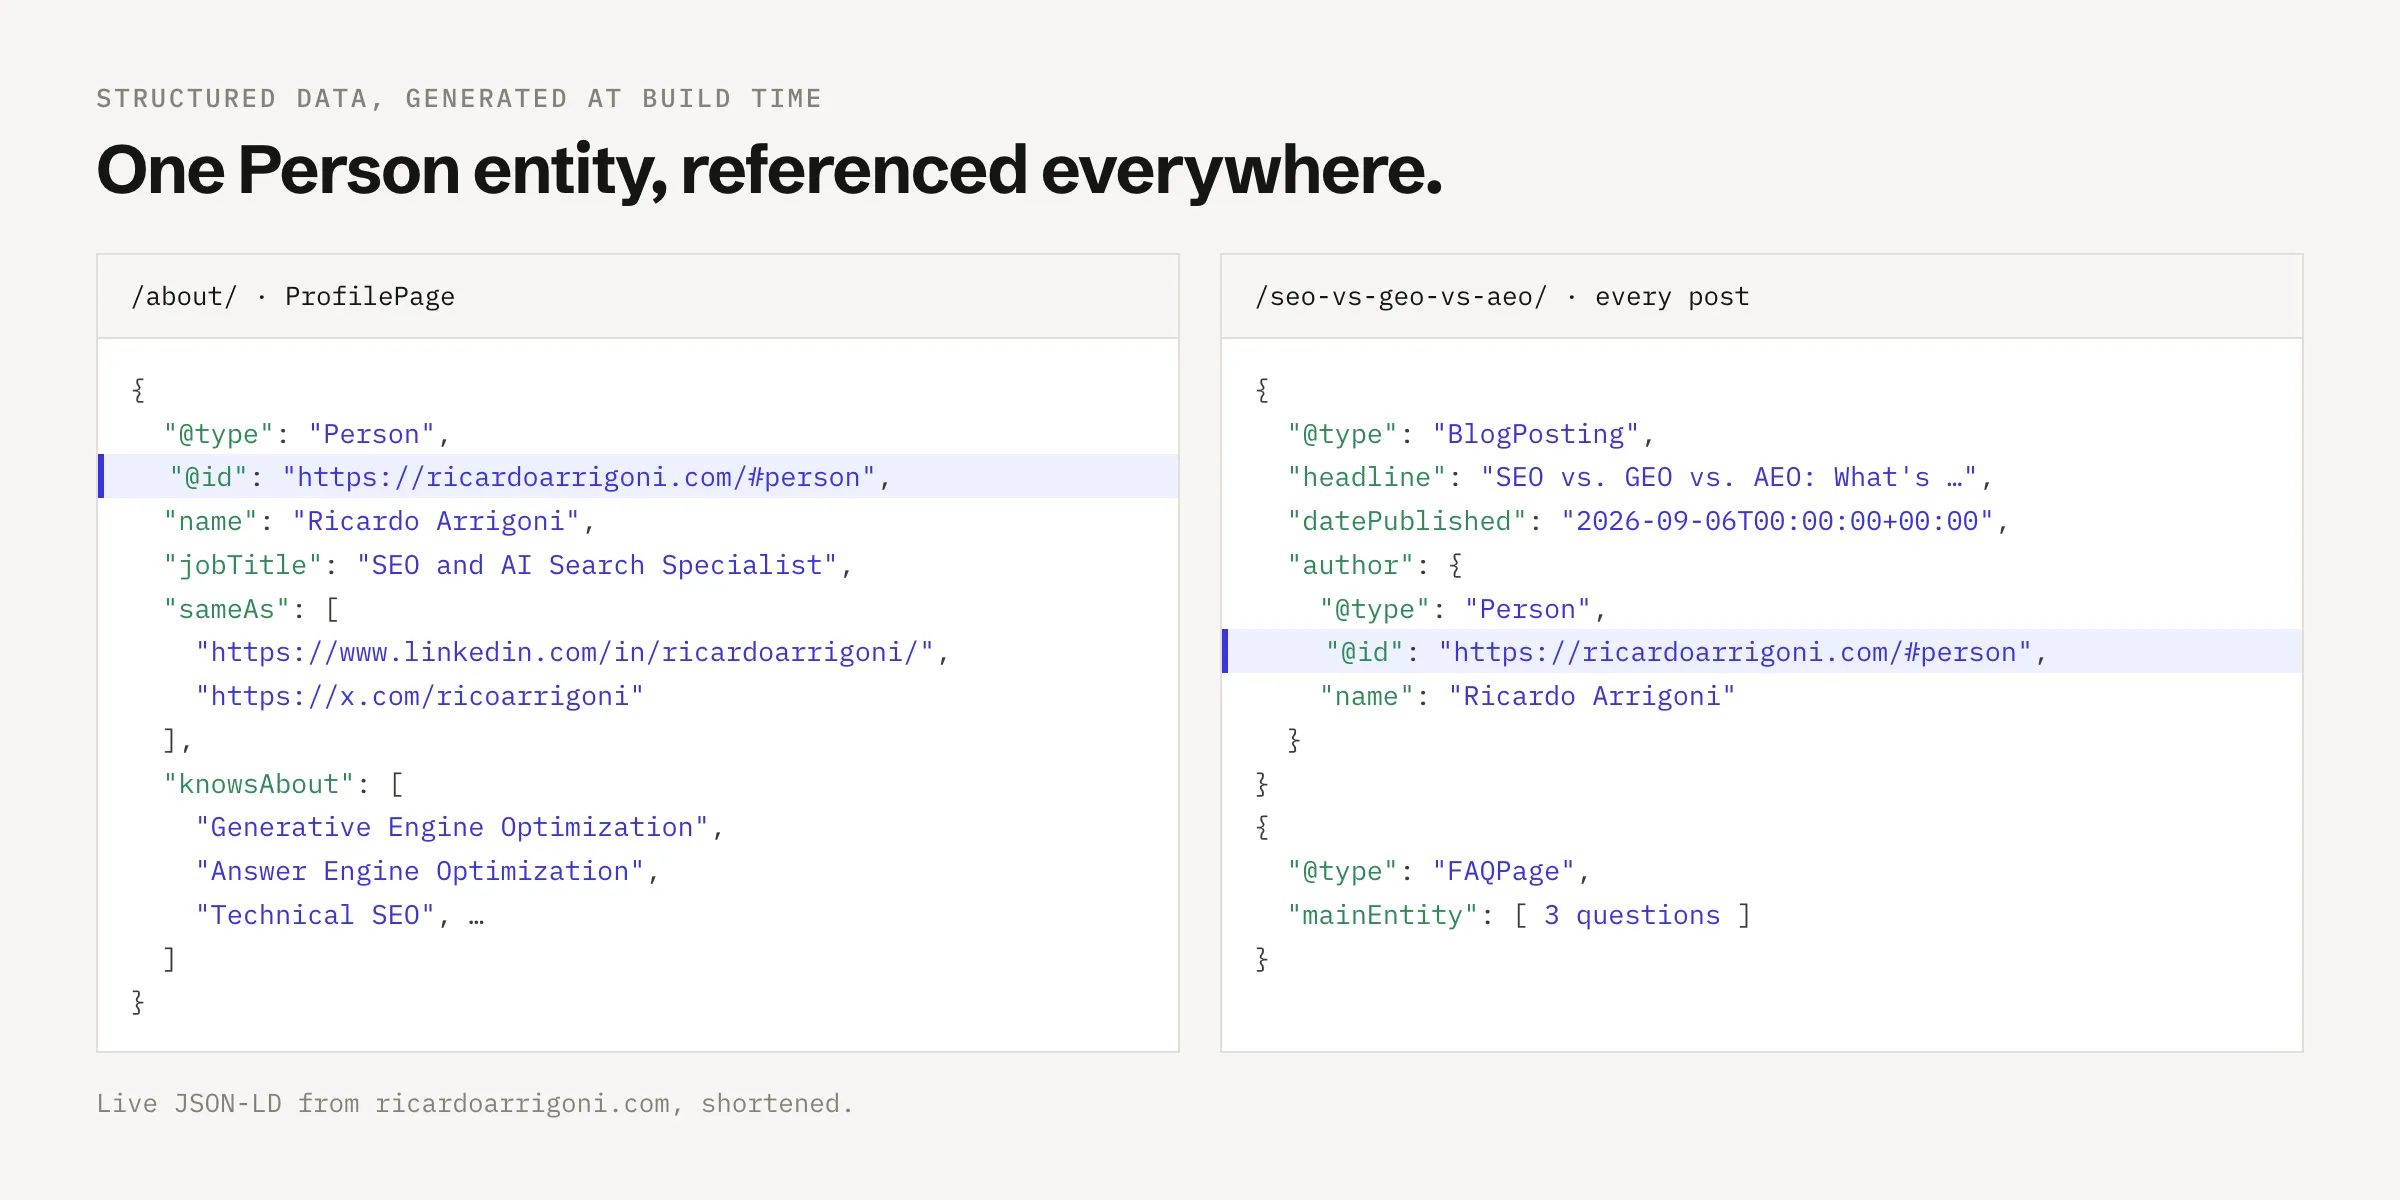Image resolution: width=2400 pixels, height=1200 pixels.
Task: Click the highlighted @id line in the about panel
Action: coord(638,477)
